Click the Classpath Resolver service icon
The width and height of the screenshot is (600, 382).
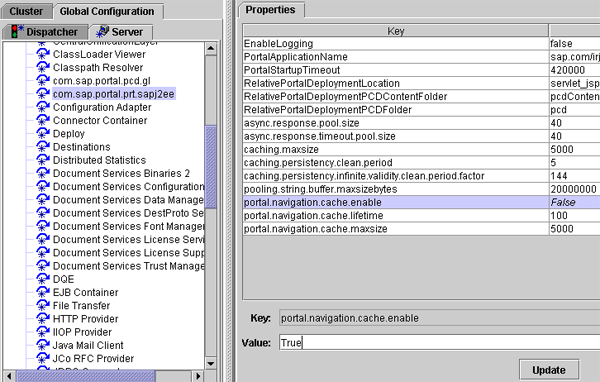pos(43,67)
